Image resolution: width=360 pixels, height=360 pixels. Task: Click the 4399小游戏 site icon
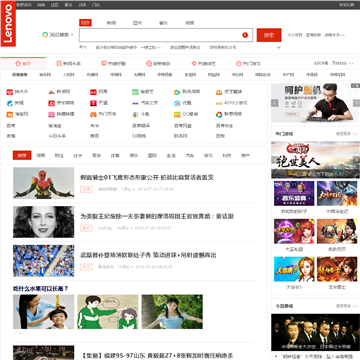click(x=219, y=103)
